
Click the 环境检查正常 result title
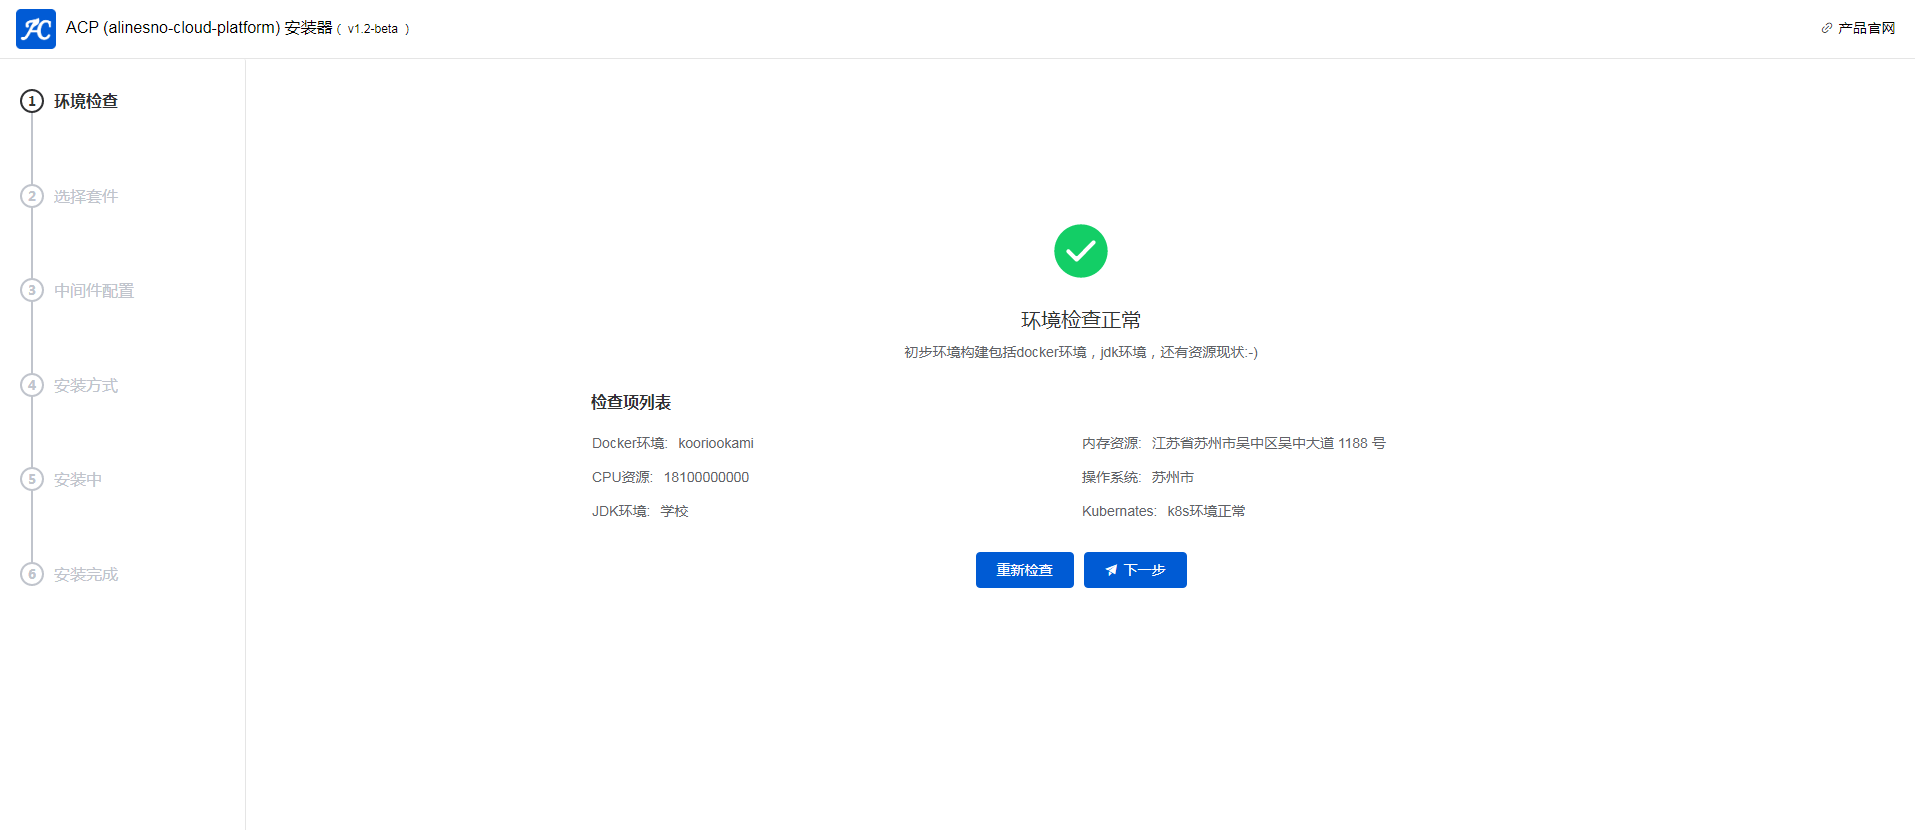coord(1080,320)
